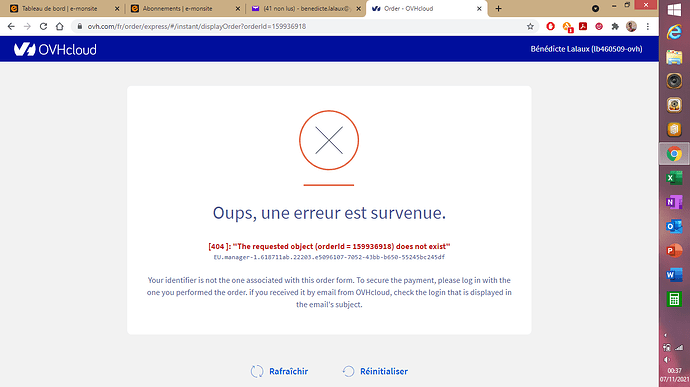This screenshot has height=387, width=690.
Task: Open a new browser tab with plus icon
Action: pyautogui.click(x=498, y=8)
